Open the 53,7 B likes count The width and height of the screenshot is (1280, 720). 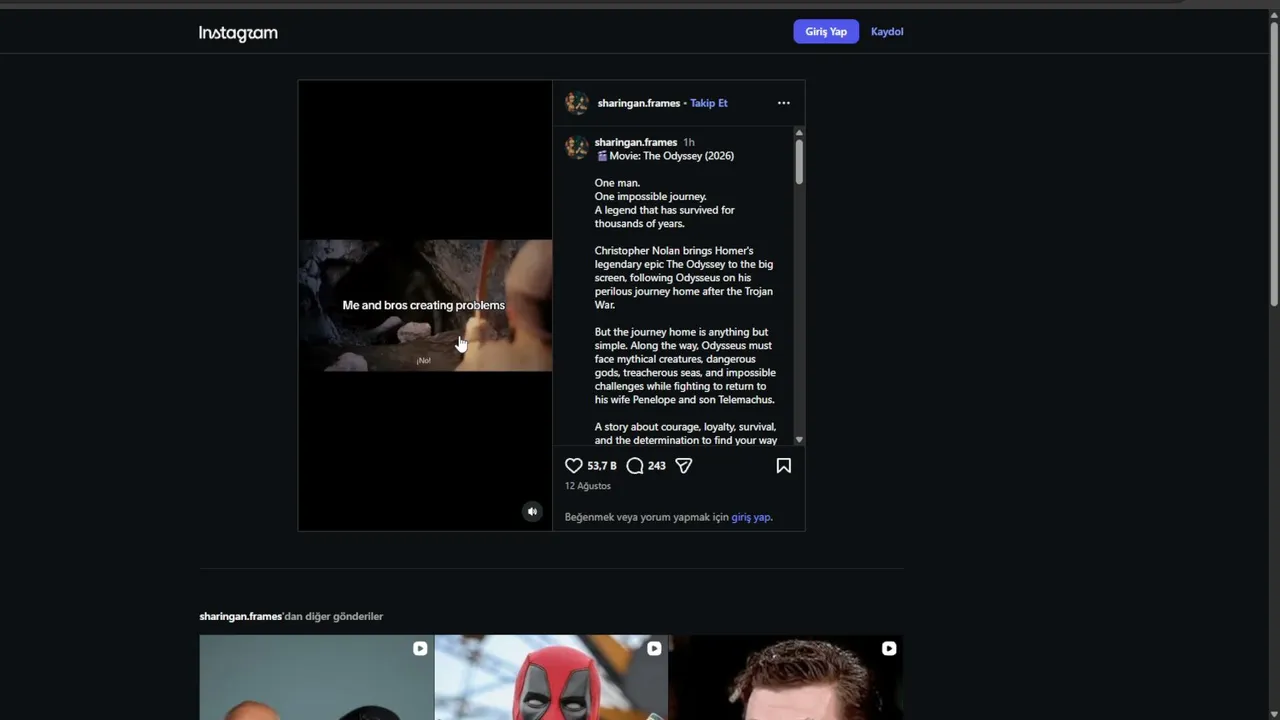click(x=602, y=466)
